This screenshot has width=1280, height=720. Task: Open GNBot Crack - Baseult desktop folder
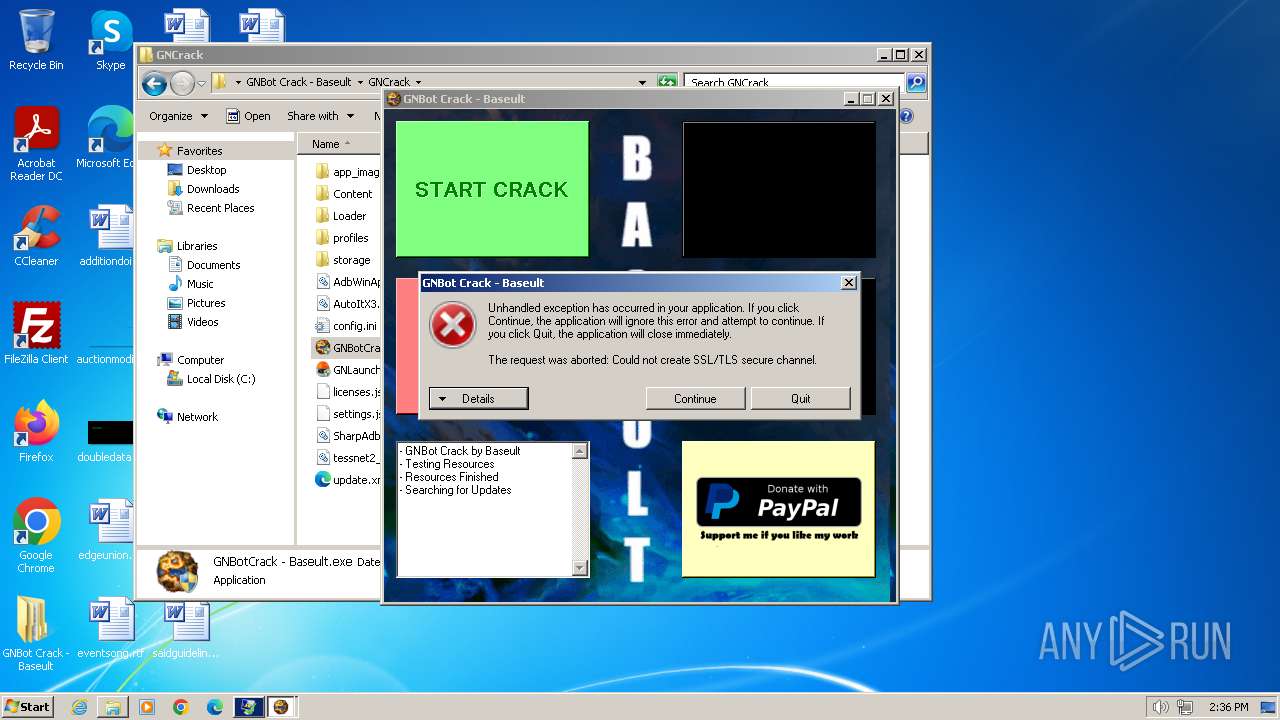[x=36, y=634]
